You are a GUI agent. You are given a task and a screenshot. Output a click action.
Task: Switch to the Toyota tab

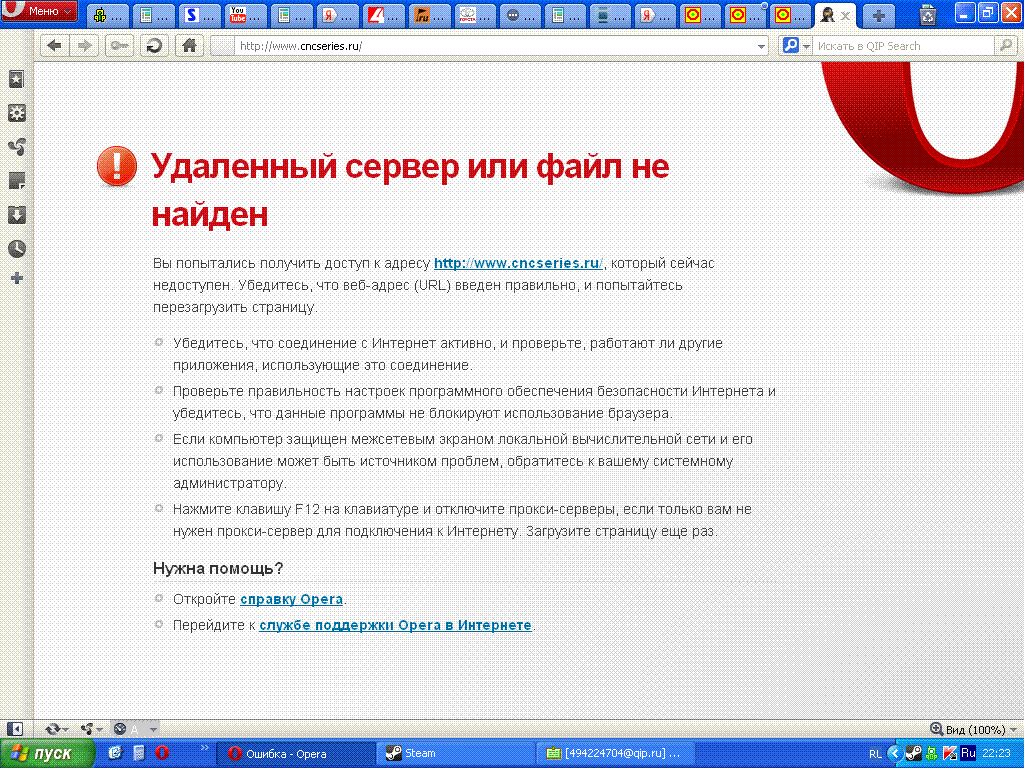tap(475, 15)
